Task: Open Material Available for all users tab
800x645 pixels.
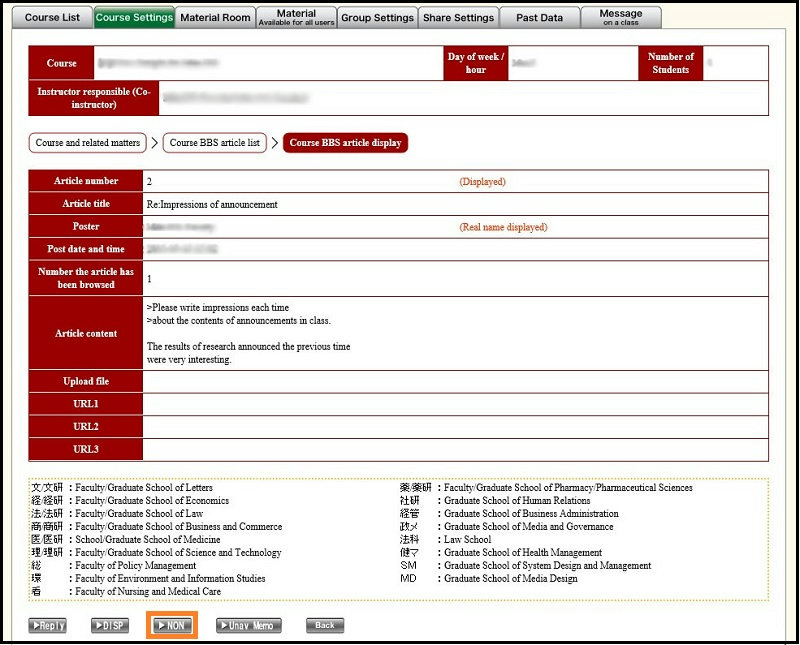Action: point(296,17)
